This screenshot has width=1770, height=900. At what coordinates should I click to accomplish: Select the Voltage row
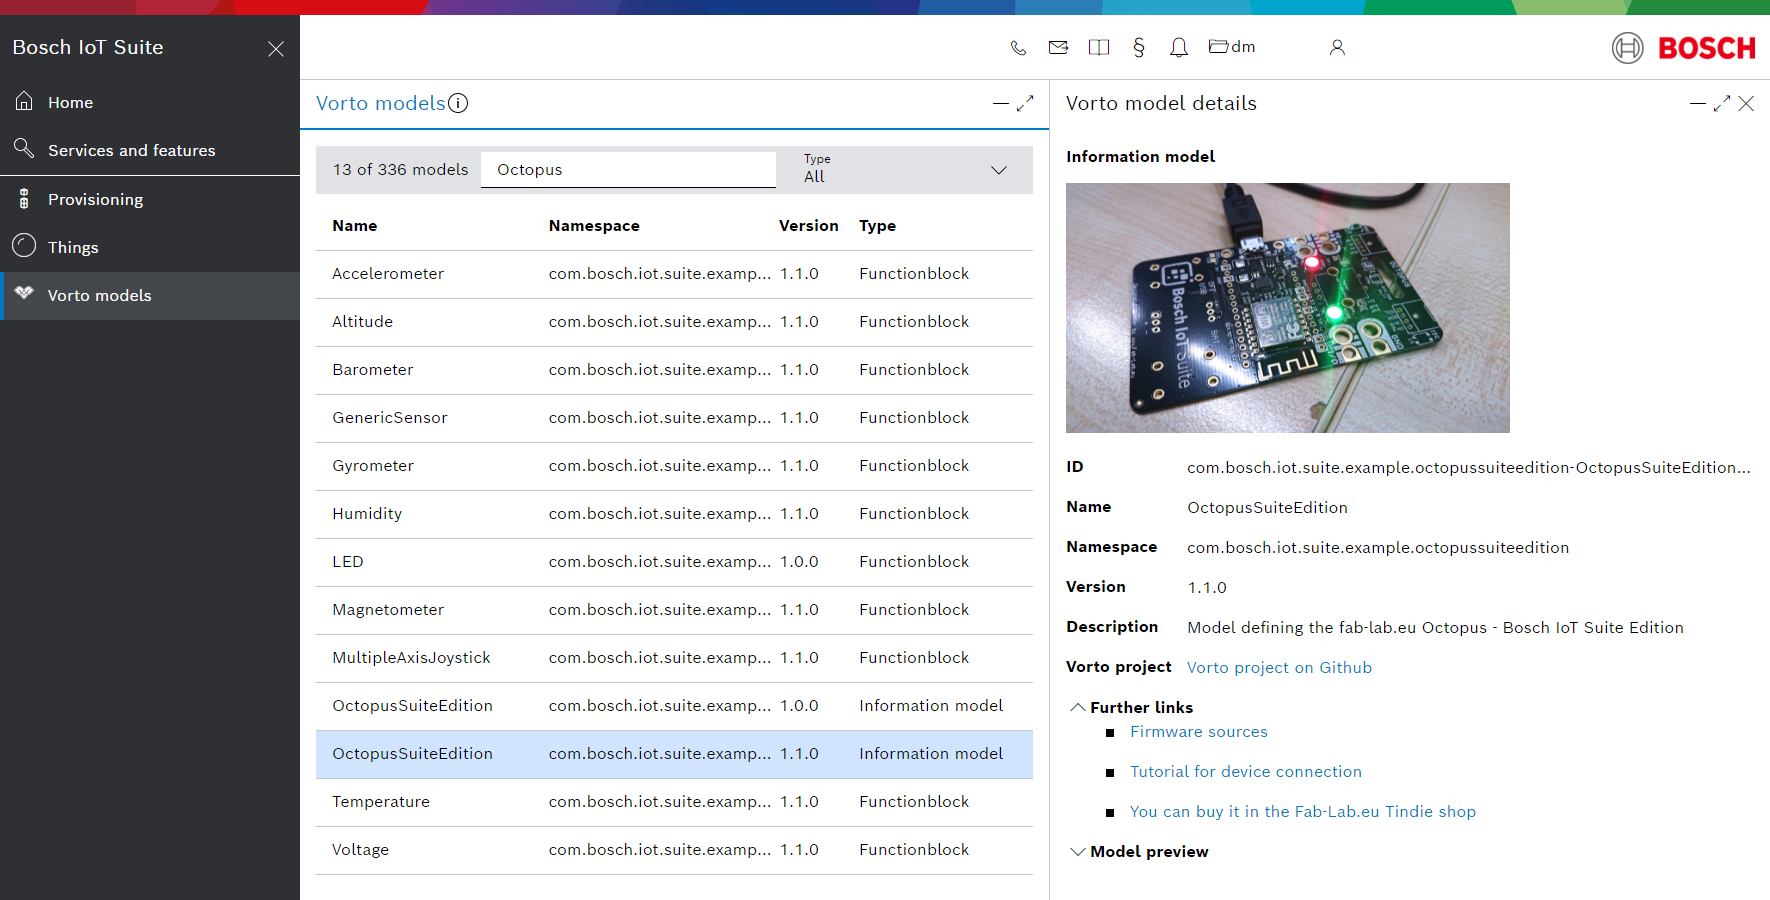coord(674,850)
